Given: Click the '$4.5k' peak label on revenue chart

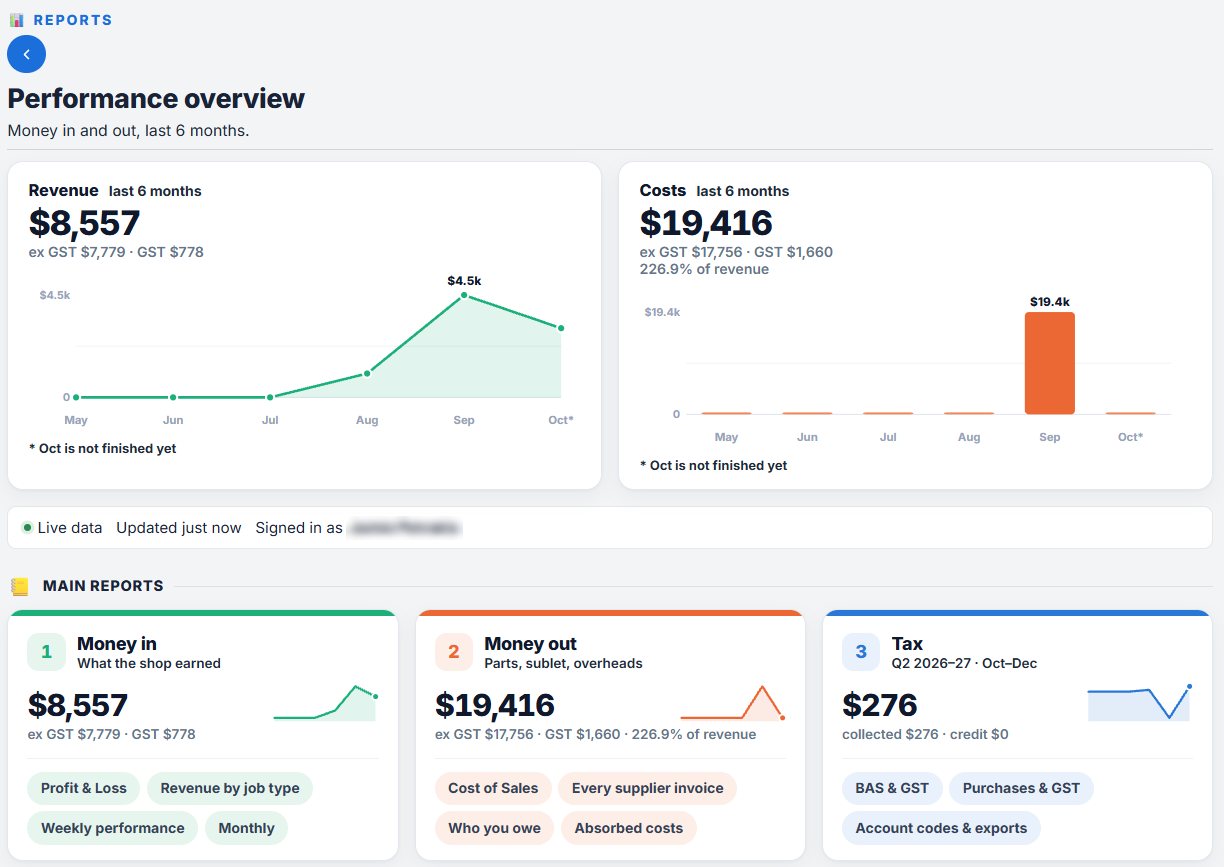Looking at the screenshot, I should click(464, 281).
